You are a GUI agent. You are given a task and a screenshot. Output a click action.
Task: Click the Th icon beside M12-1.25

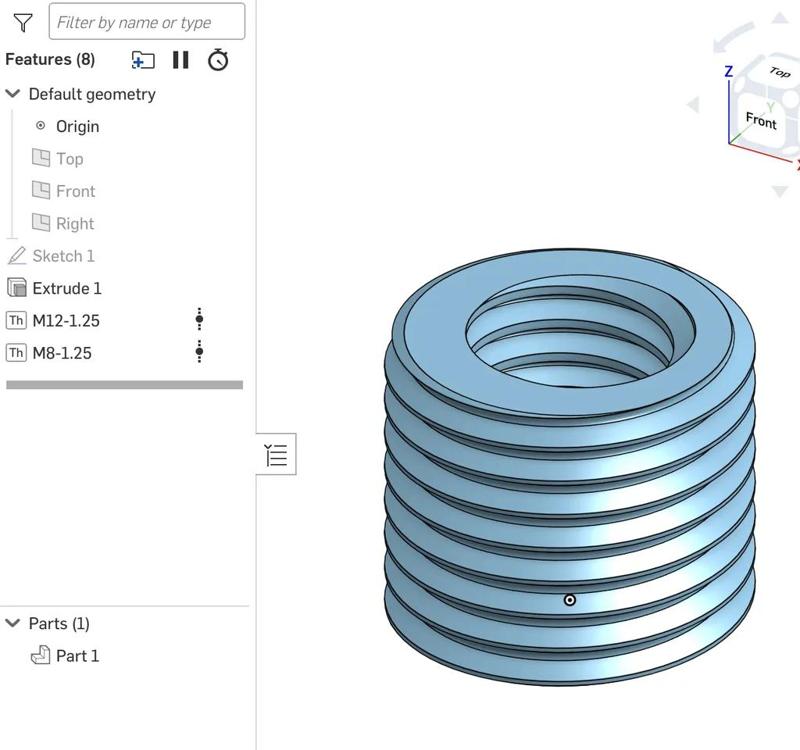coord(16,320)
